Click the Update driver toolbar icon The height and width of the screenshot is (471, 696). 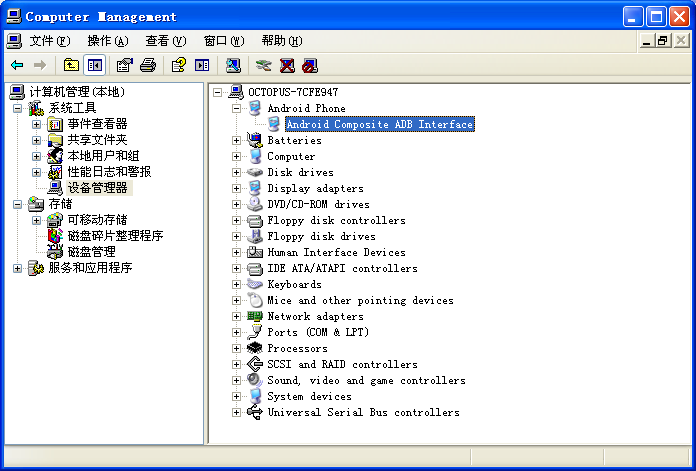click(264, 66)
